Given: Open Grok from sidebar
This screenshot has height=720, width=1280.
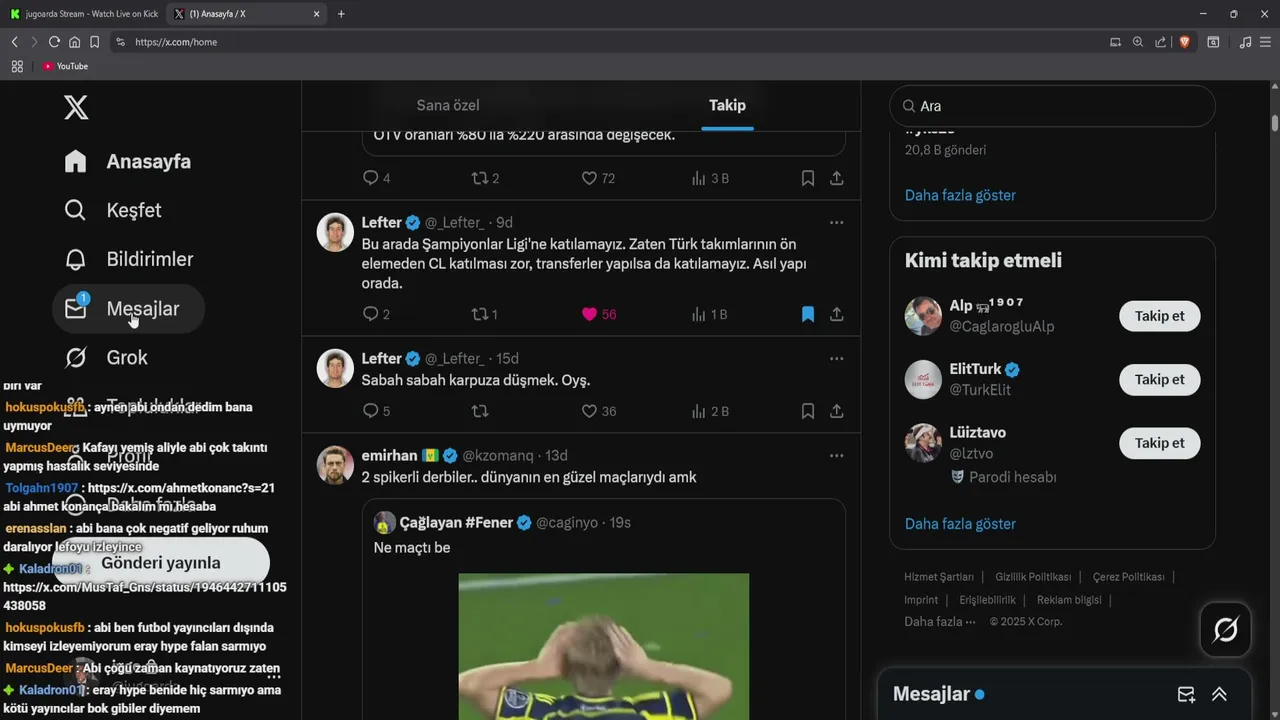Looking at the screenshot, I should 105,357.
